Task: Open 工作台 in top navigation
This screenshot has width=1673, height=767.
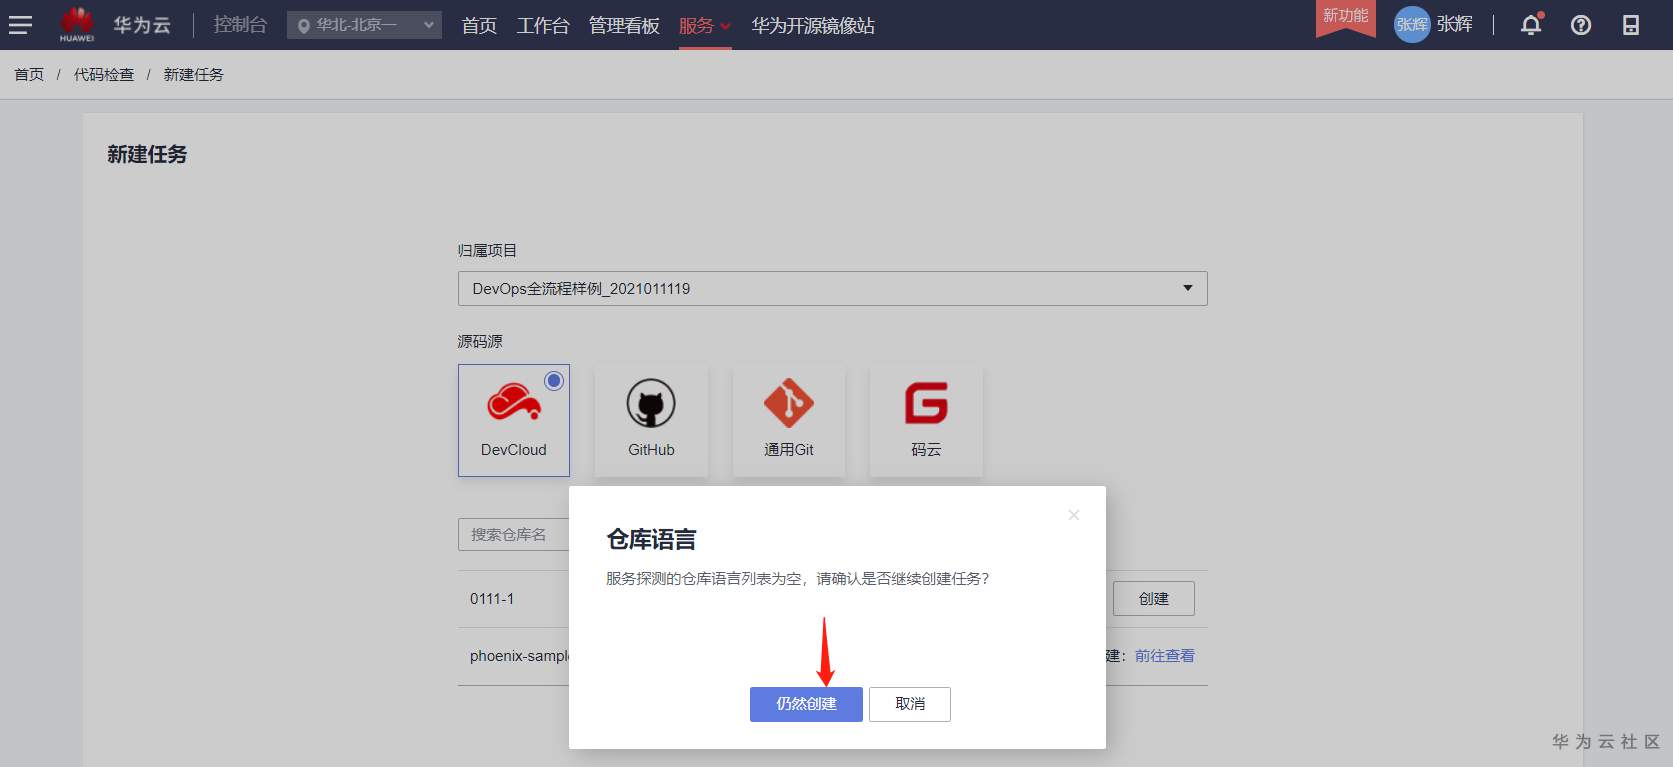Action: pos(543,25)
